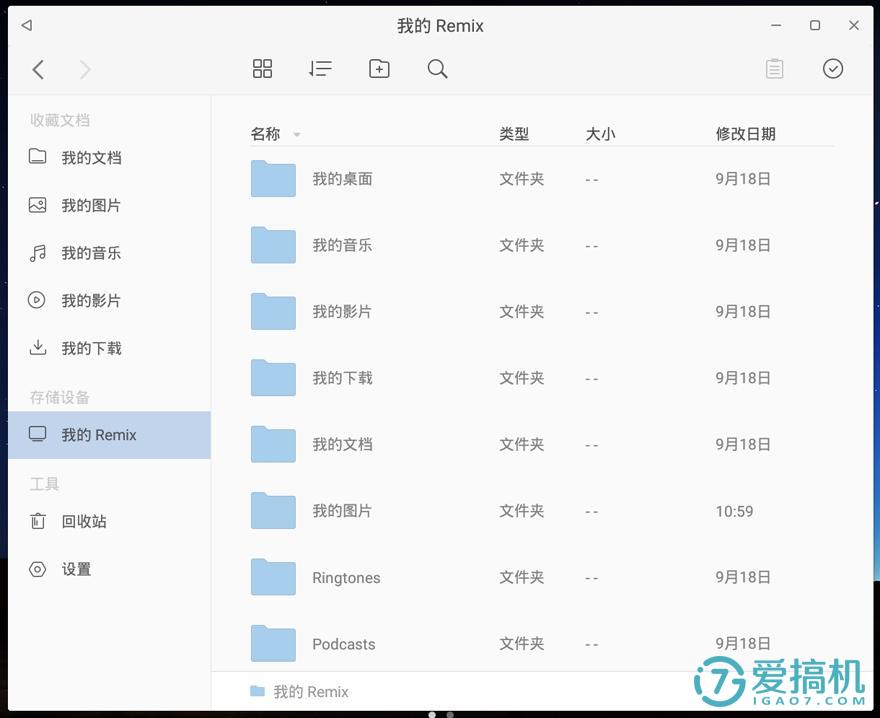This screenshot has width=880, height=718.
Task: Navigate back with the back arrow
Action: pos(38,69)
